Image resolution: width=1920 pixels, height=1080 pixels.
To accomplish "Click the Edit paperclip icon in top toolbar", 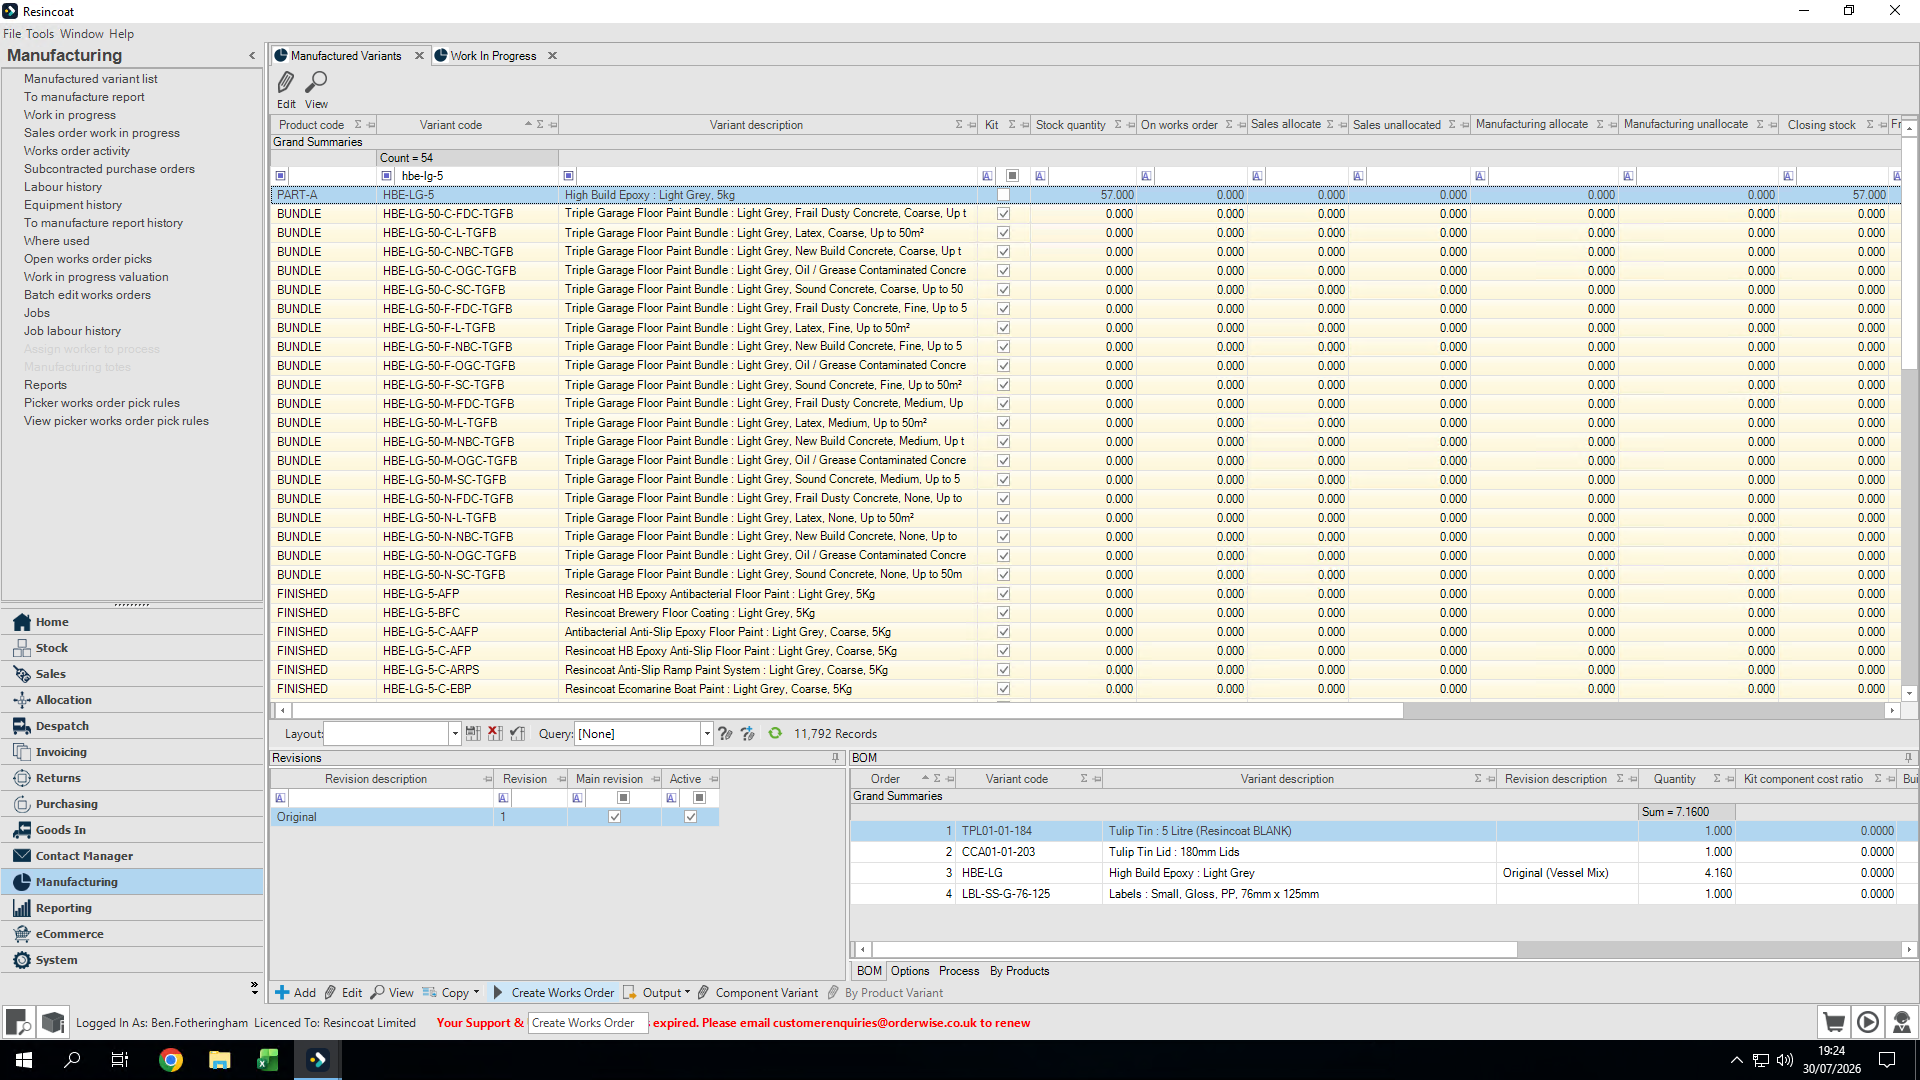I will point(286,82).
